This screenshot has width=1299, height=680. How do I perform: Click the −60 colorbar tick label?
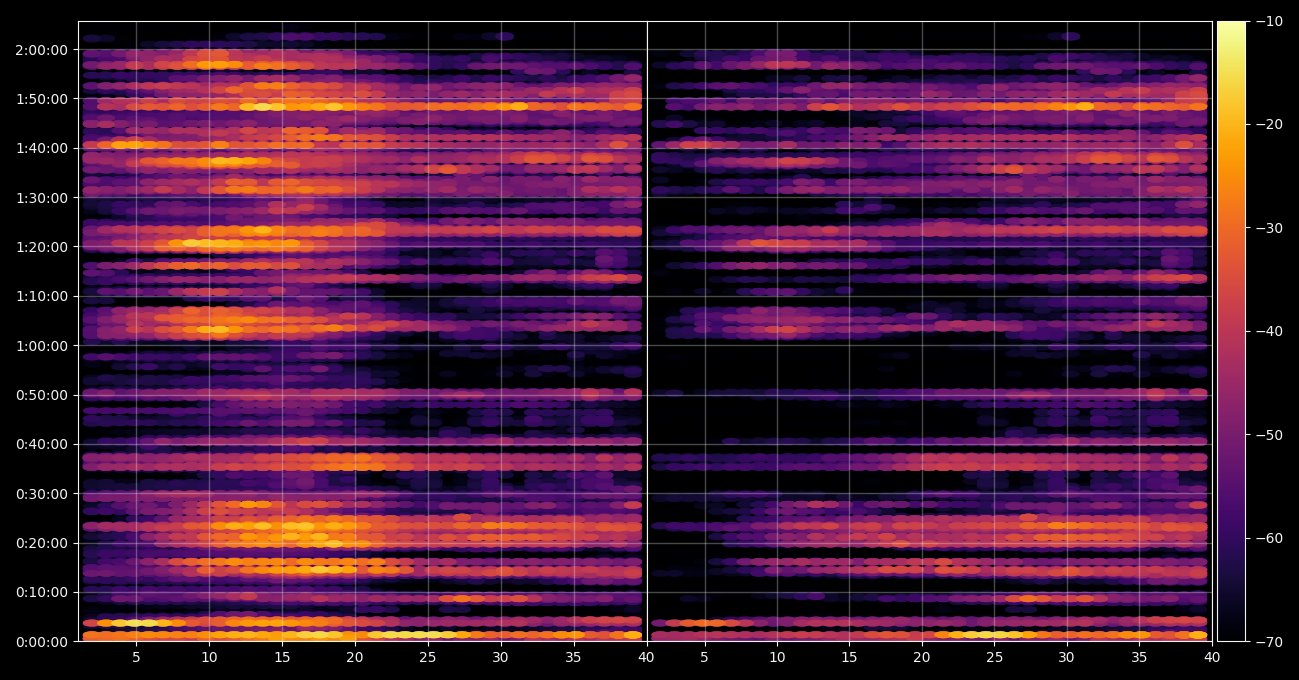click(x=1269, y=538)
